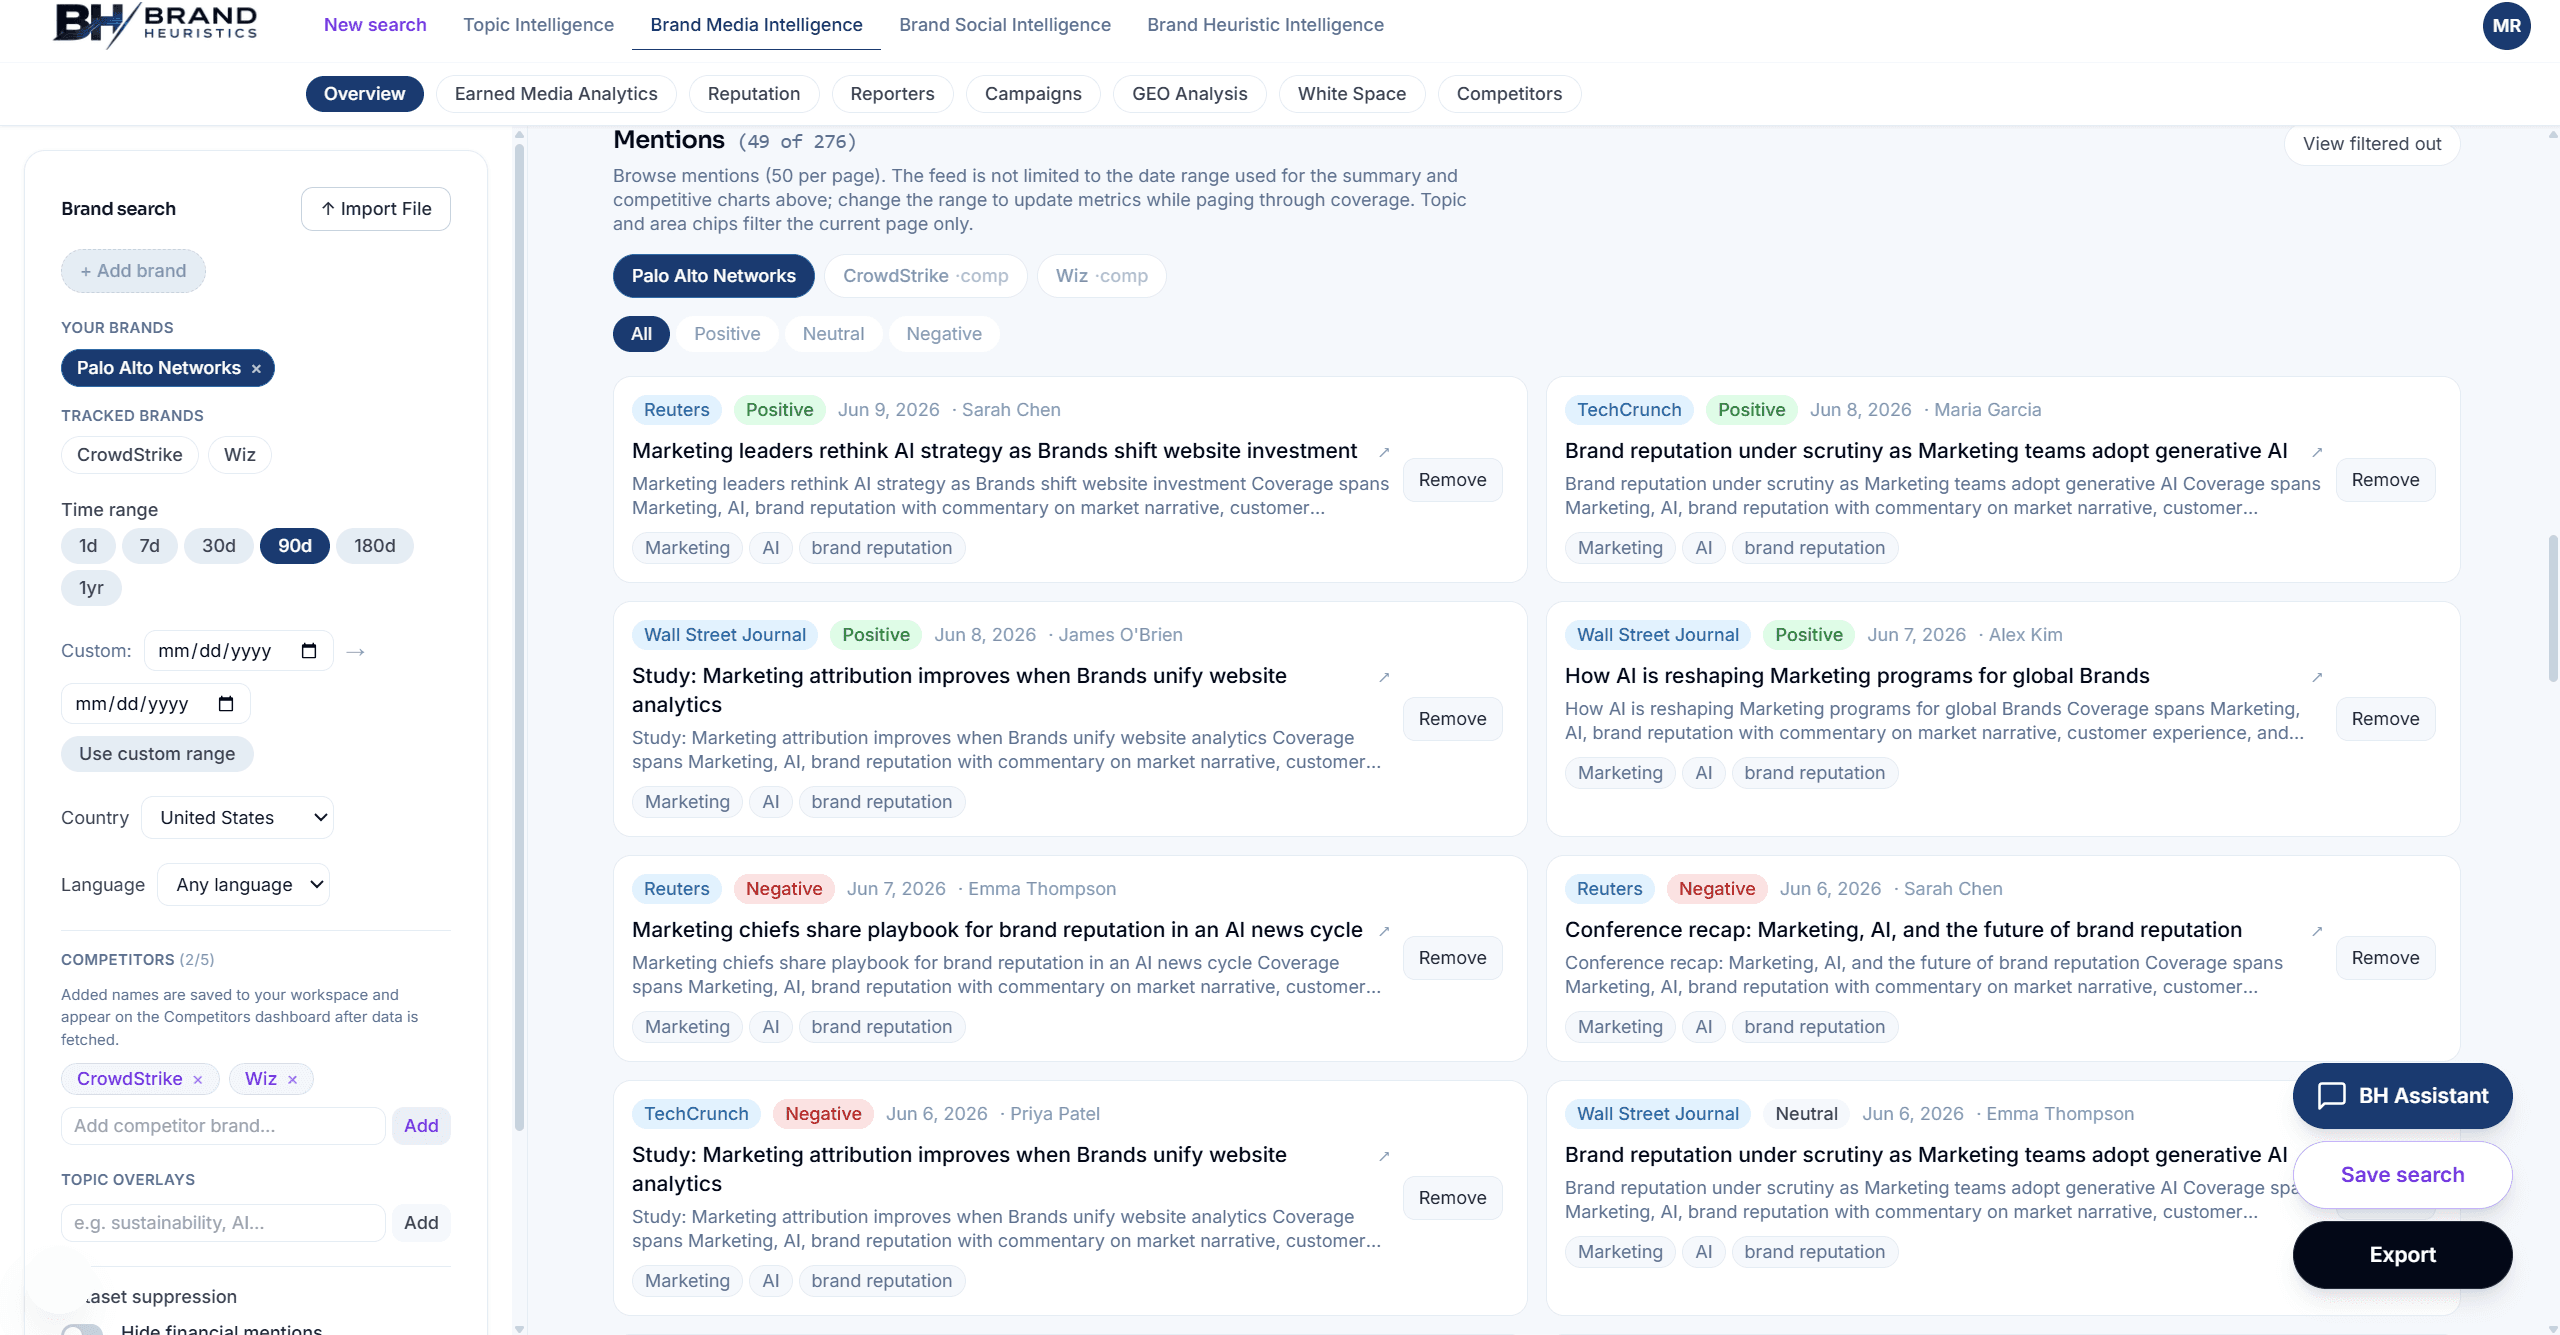Image resolution: width=2560 pixels, height=1335 pixels.
Task: Show CrowdStrike comp mentions
Action: pyautogui.click(x=925, y=276)
